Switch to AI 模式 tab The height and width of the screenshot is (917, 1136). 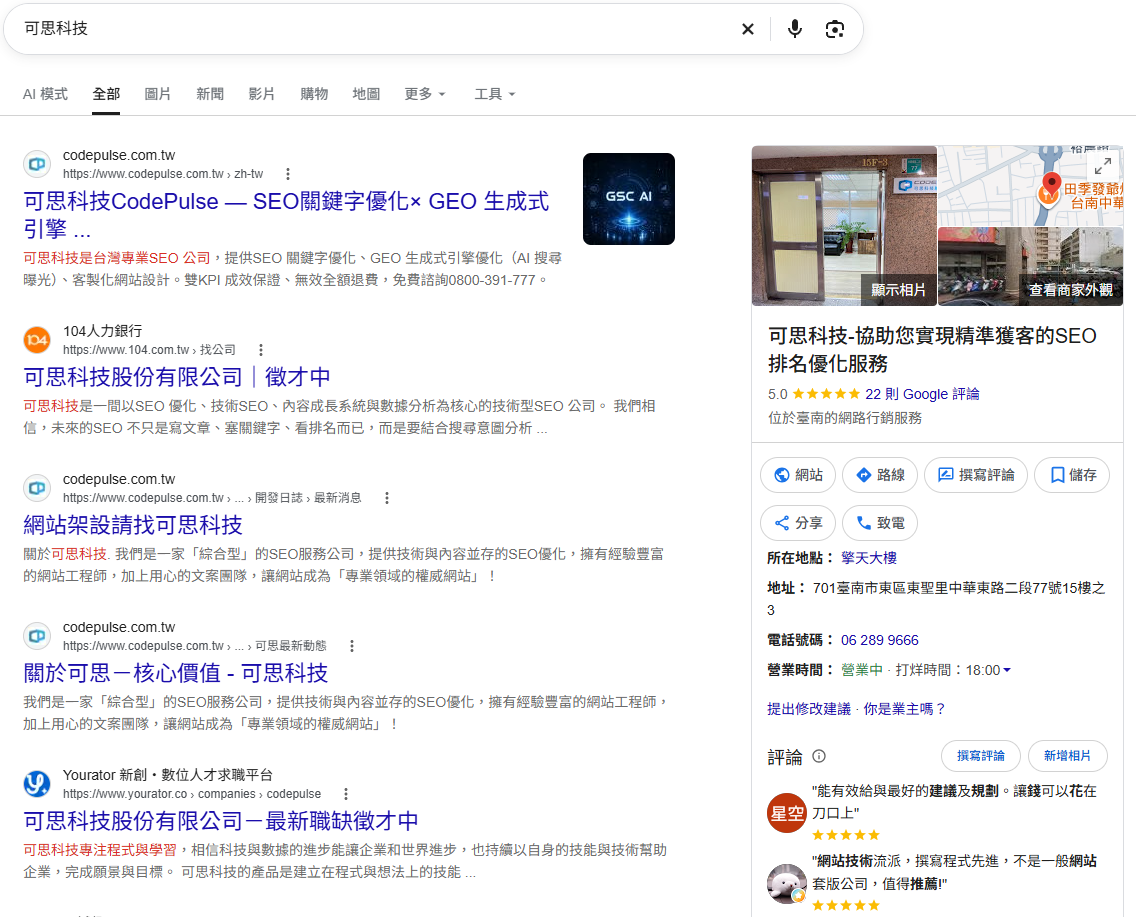(45, 94)
